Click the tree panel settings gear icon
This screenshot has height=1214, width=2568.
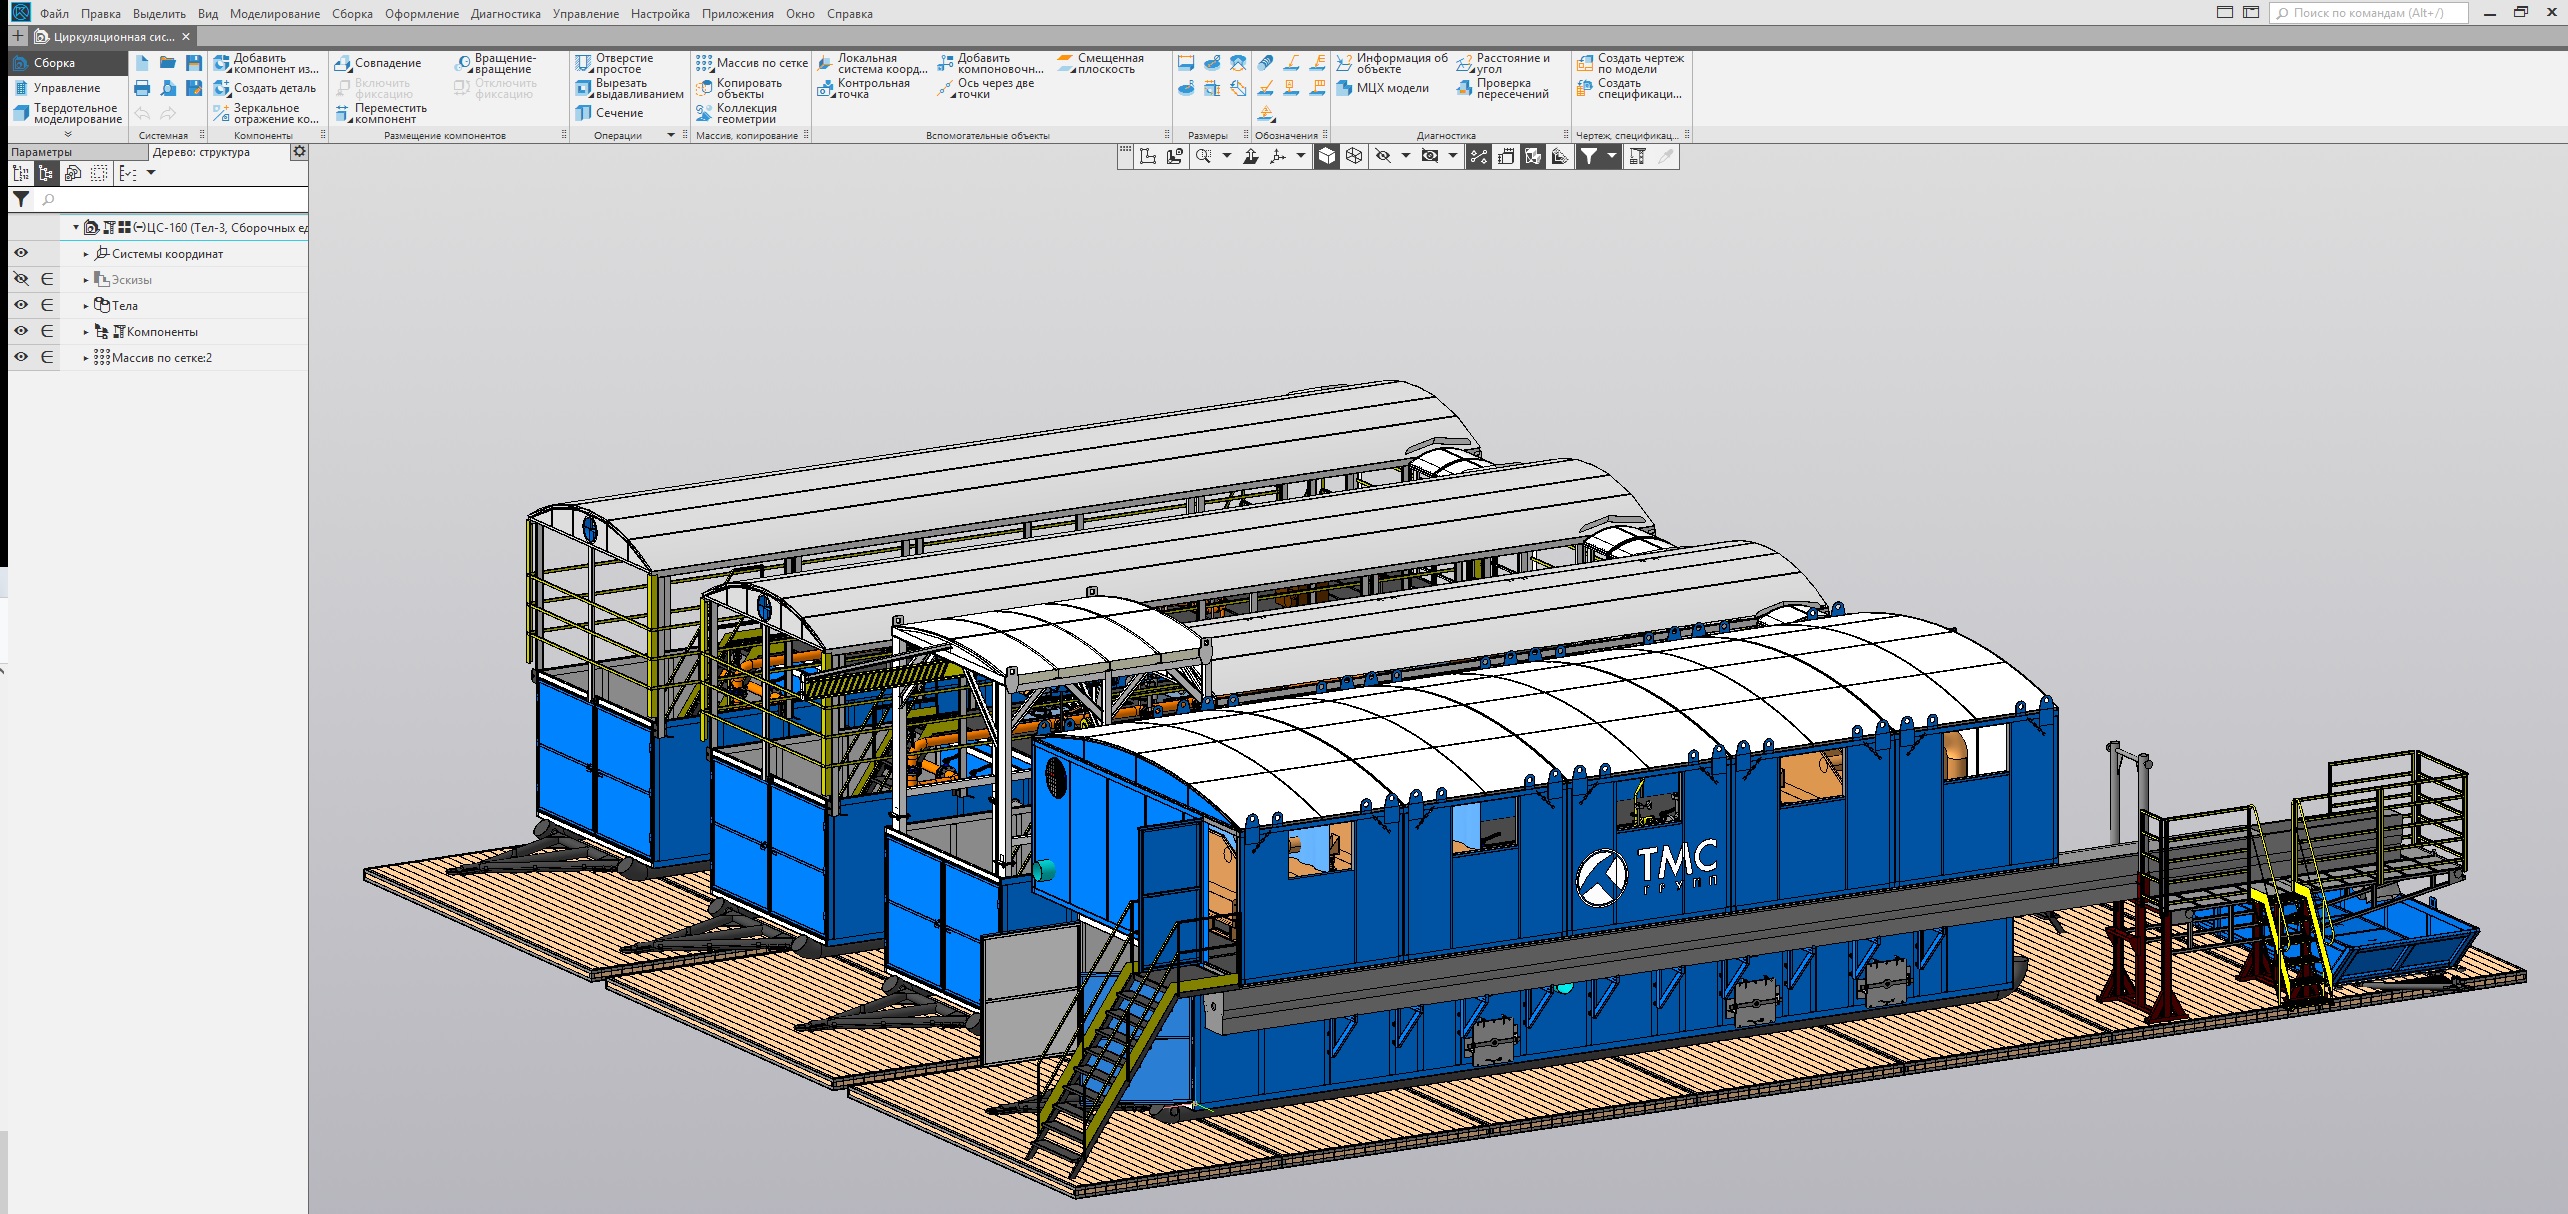click(x=298, y=152)
